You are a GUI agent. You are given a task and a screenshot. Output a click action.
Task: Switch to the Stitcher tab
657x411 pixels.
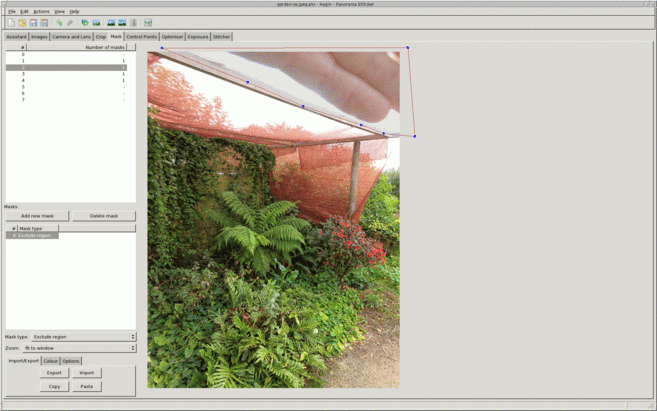coord(221,37)
